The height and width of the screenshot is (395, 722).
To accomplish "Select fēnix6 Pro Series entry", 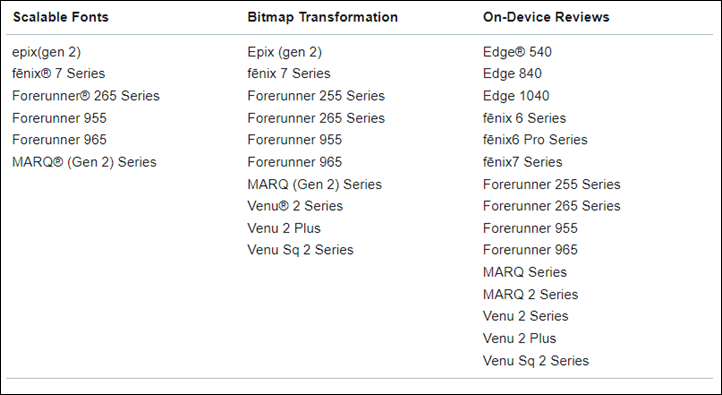I will tap(535, 139).
